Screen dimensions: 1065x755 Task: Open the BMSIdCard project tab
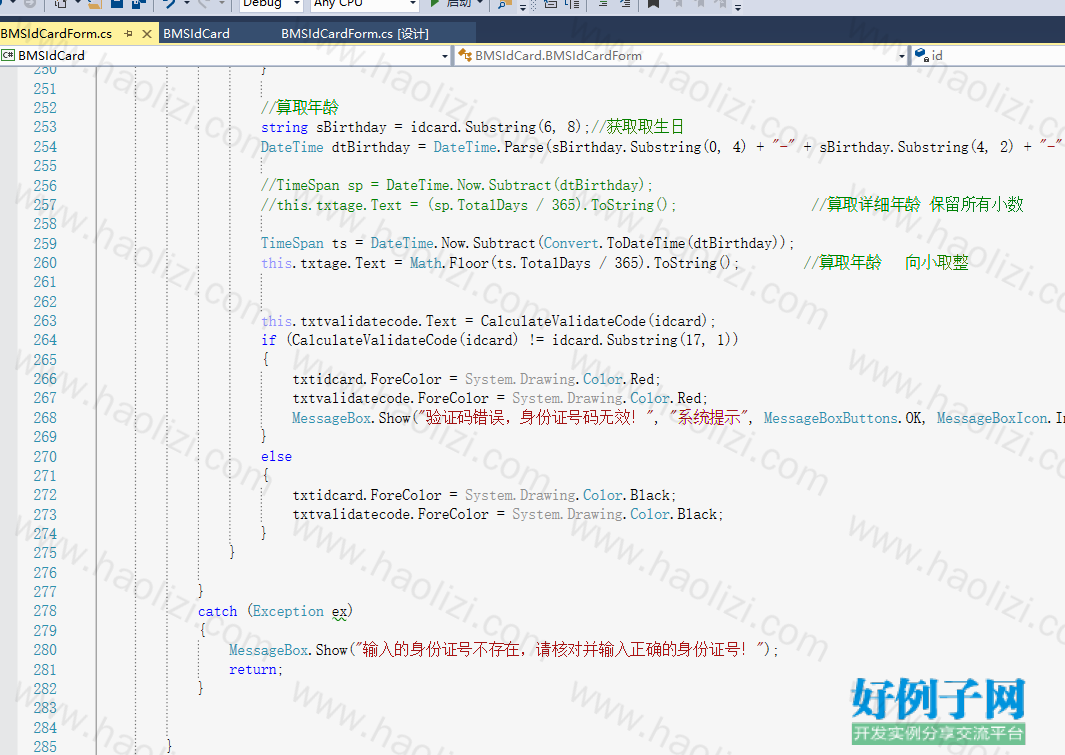pos(196,33)
